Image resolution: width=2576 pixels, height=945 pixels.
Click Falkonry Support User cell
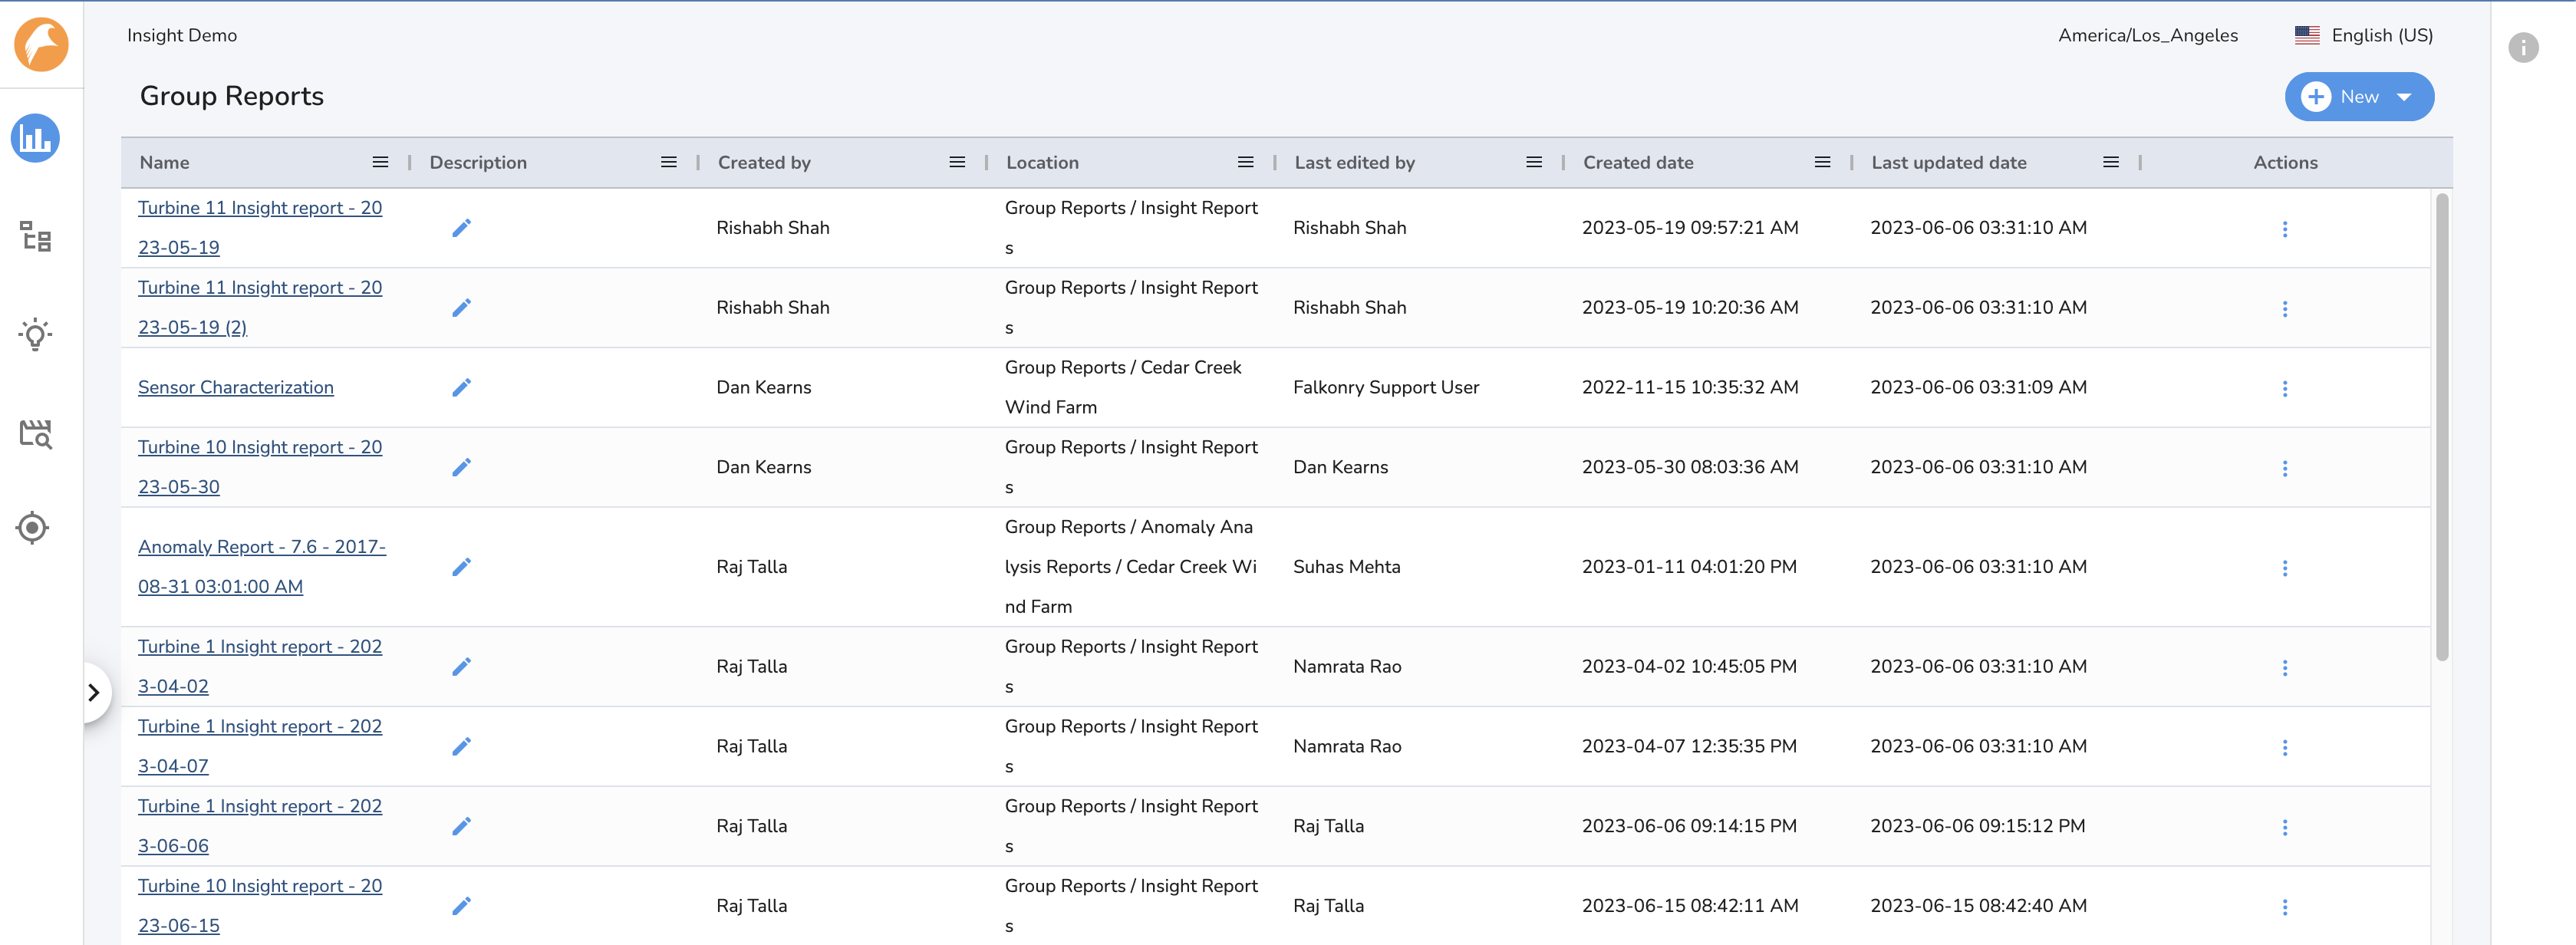coord(1385,387)
